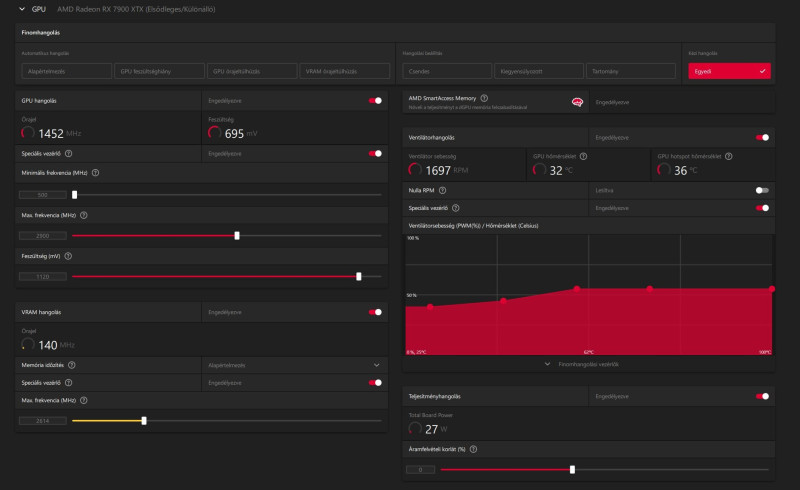The width and height of the screenshot is (800, 490).
Task: Open help for VRAM Speciális vezérlő
Action: tap(68, 383)
